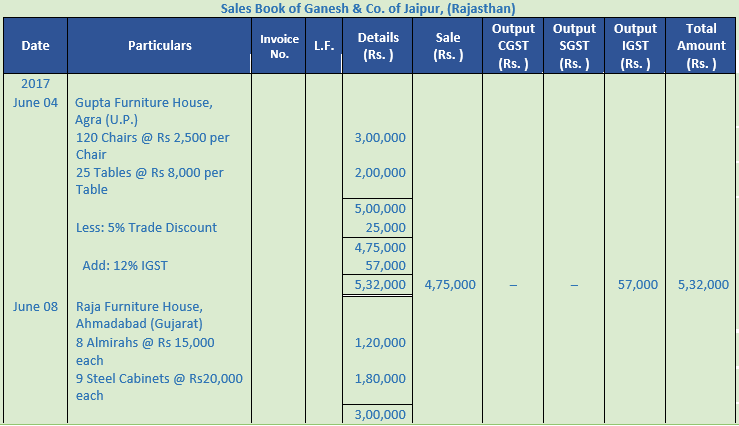Select the 1,80,000 Steel Cabinets amount
This screenshot has height=426, width=739.
380,379
